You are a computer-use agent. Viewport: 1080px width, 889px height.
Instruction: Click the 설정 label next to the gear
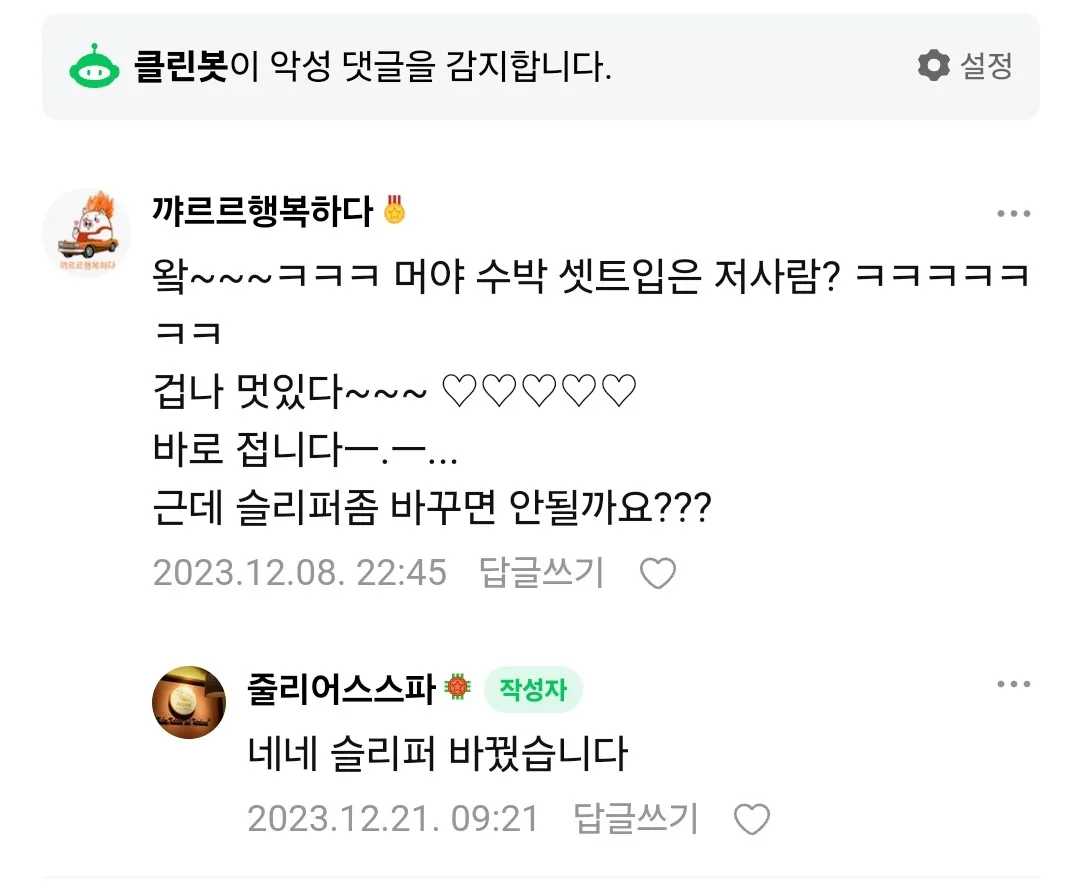(x=986, y=65)
